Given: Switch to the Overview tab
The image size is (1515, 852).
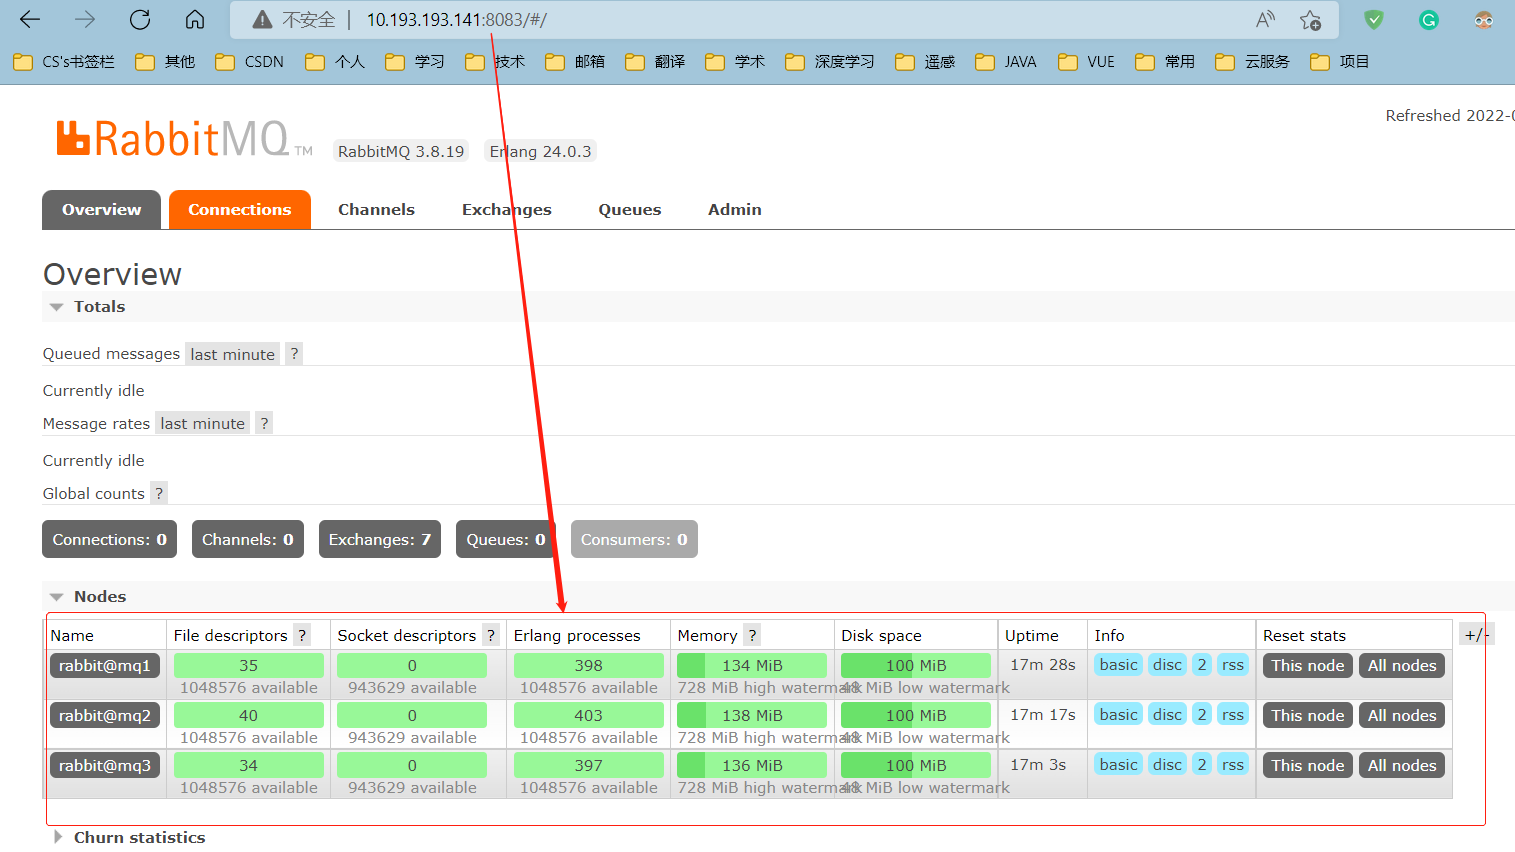Looking at the screenshot, I should pyautogui.click(x=101, y=210).
